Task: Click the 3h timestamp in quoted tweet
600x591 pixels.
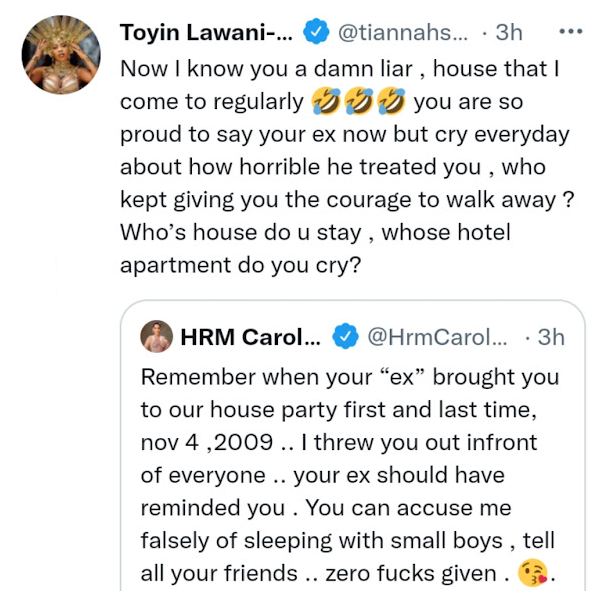Action: pyautogui.click(x=551, y=337)
